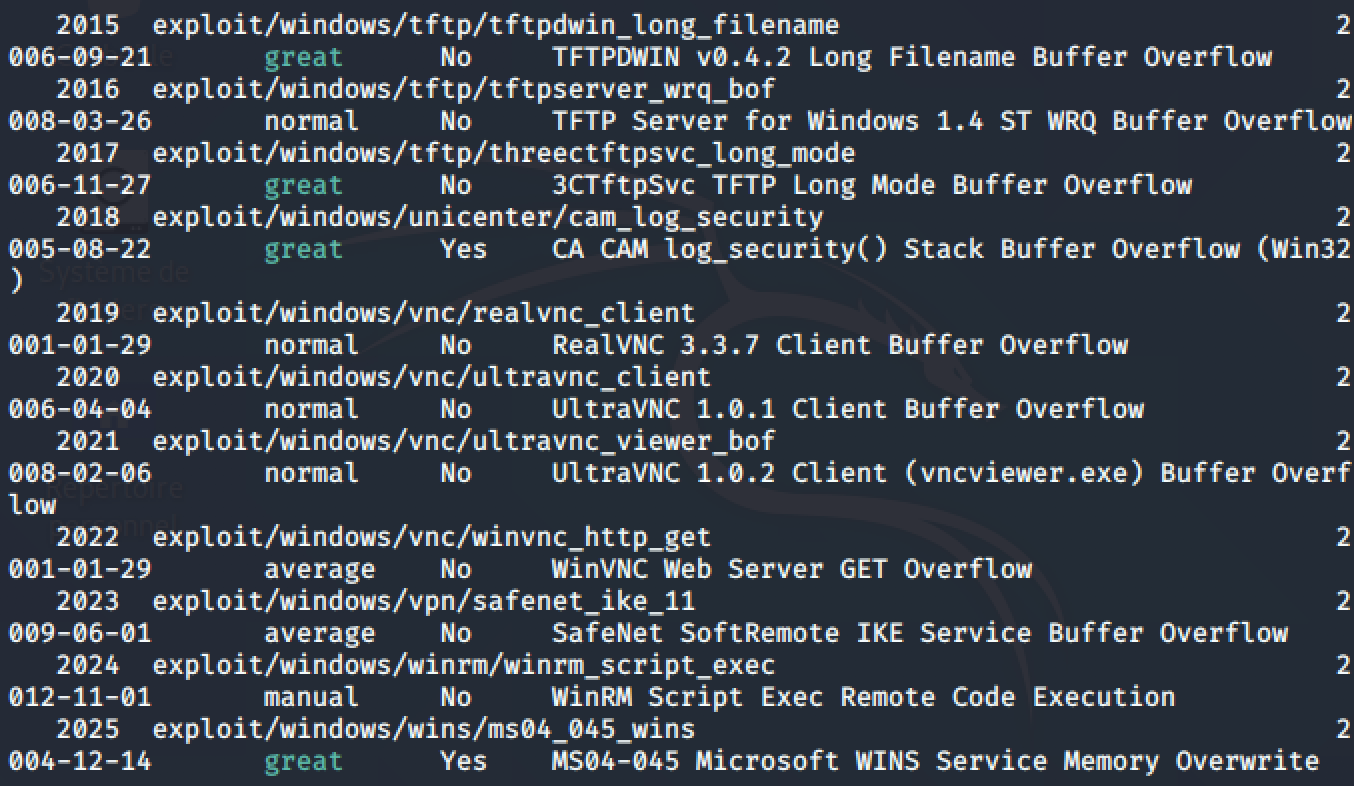Image resolution: width=1354 pixels, height=786 pixels.
Task: Click 'normal' rank beside 008-03-26
Action: click(x=312, y=121)
